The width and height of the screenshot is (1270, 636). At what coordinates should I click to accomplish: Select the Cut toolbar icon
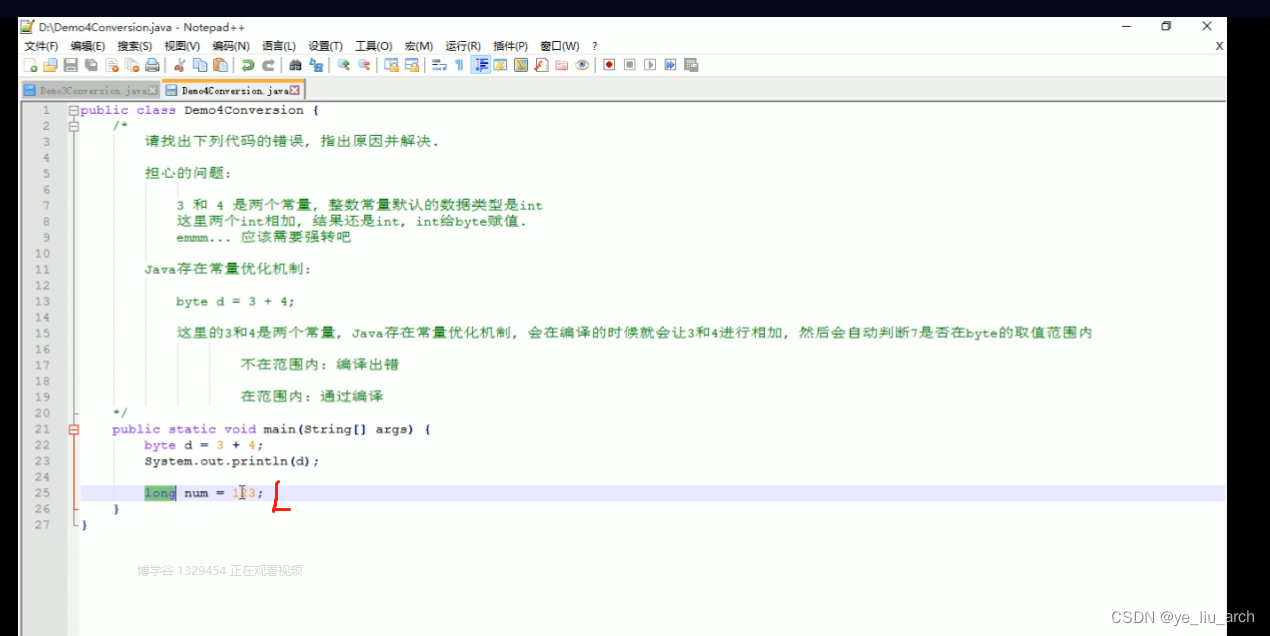pyautogui.click(x=178, y=64)
